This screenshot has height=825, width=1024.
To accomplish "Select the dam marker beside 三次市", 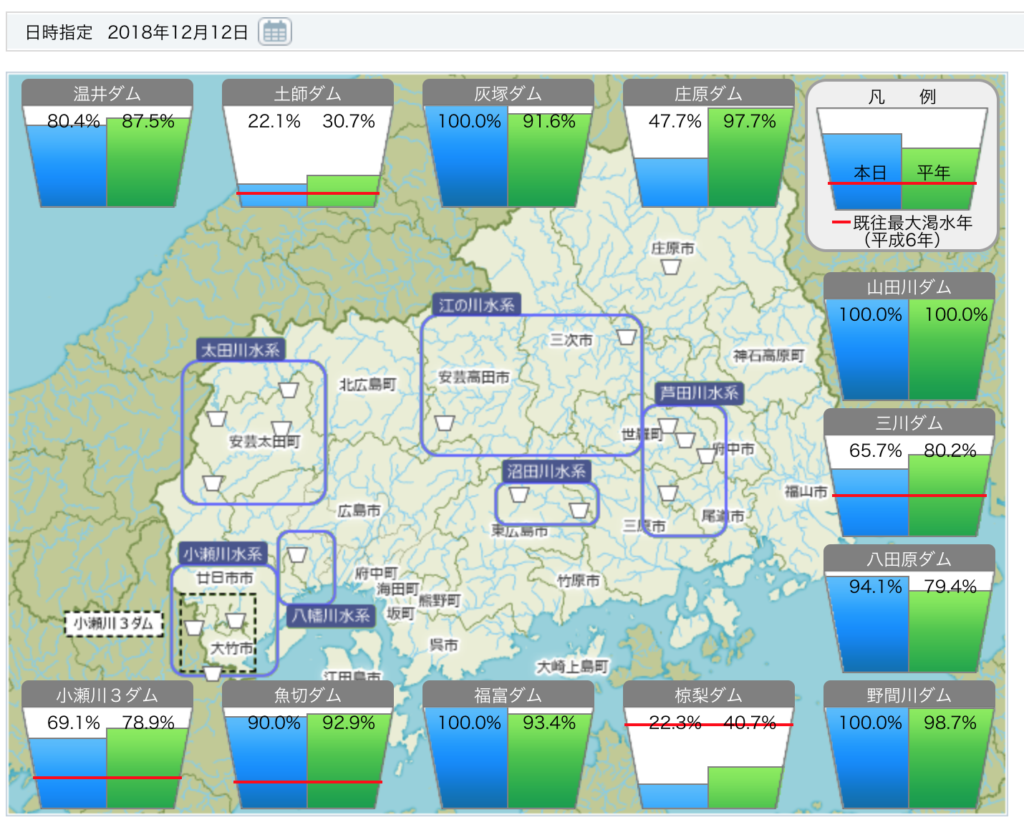I will click(x=626, y=337).
